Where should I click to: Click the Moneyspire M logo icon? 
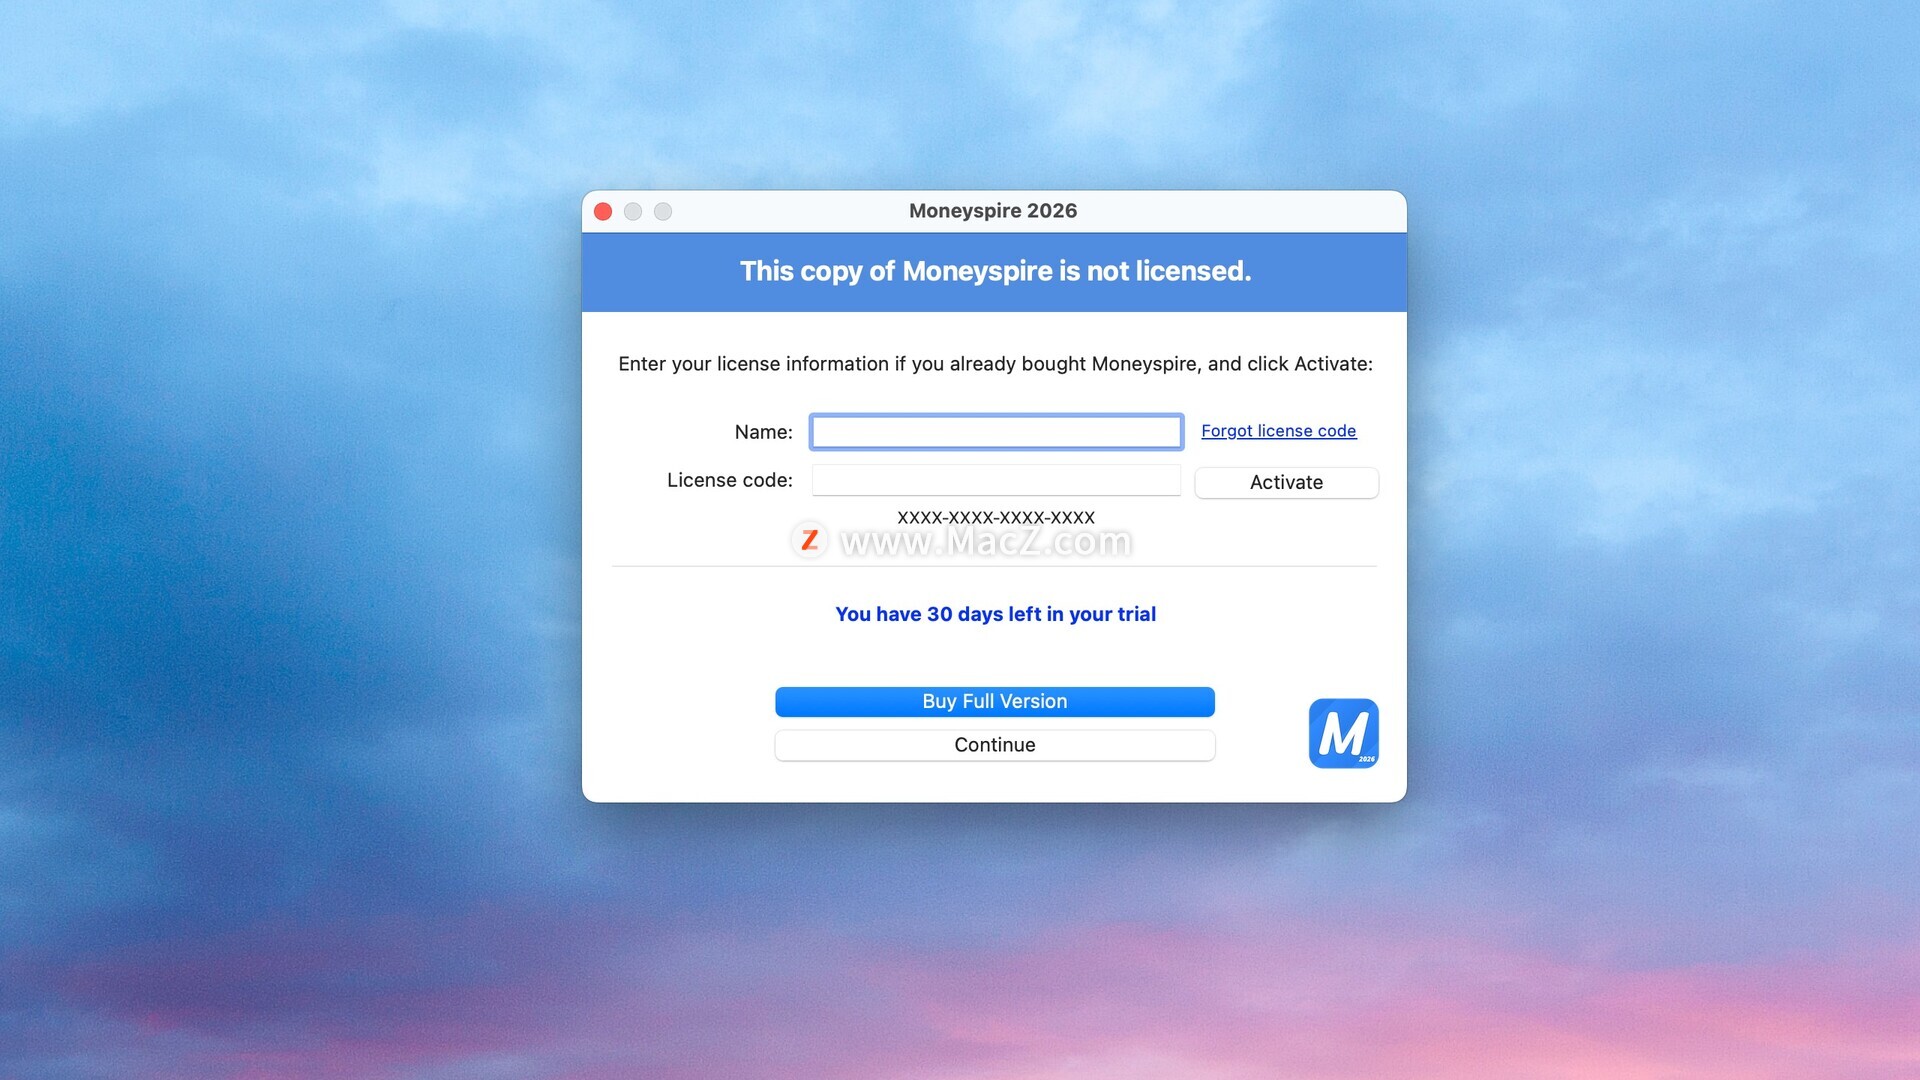pyautogui.click(x=1343, y=733)
